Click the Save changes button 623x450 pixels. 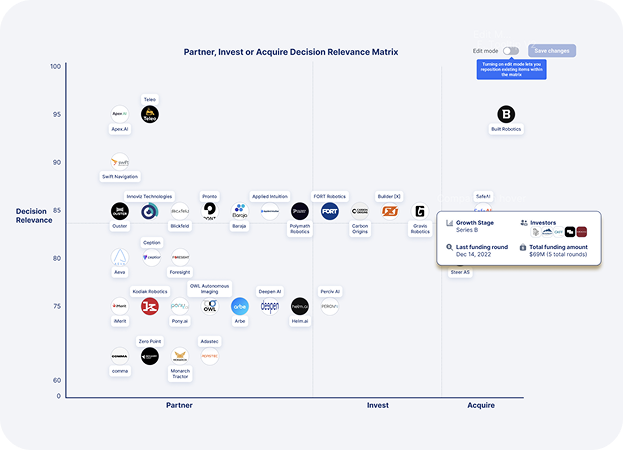click(552, 51)
